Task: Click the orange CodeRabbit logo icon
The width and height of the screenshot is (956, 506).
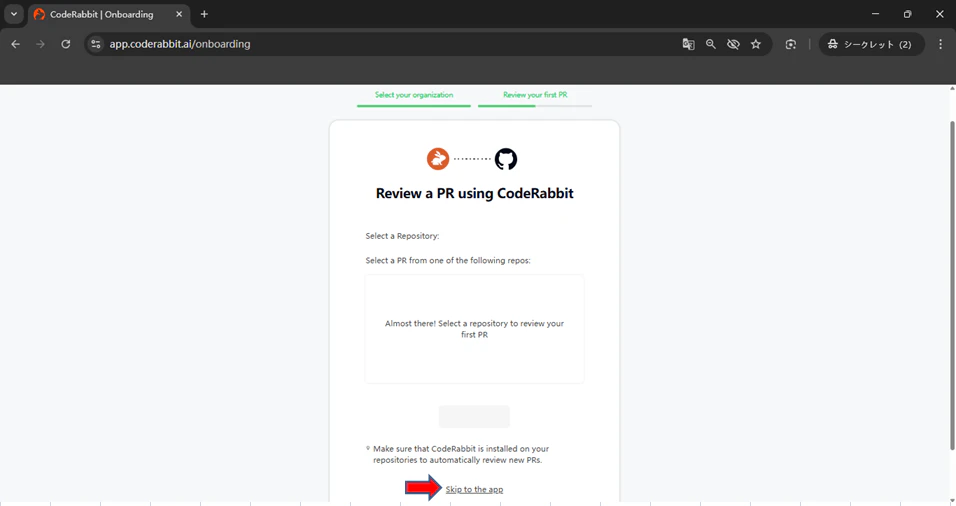Action: click(x=438, y=159)
